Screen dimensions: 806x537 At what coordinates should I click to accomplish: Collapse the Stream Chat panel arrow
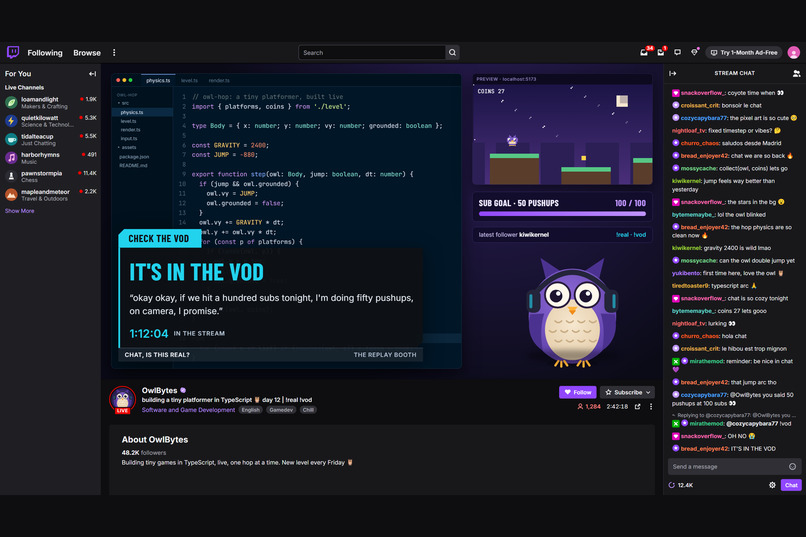(672, 73)
